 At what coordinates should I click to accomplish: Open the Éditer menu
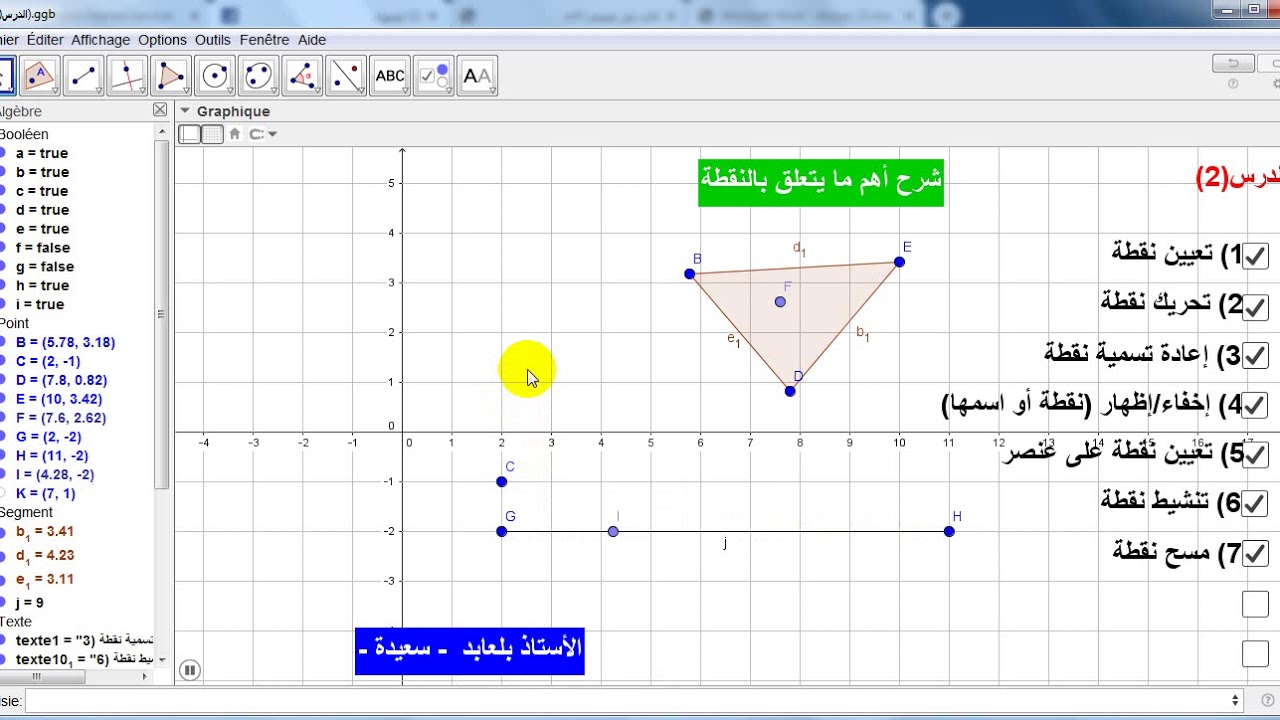pos(45,40)
